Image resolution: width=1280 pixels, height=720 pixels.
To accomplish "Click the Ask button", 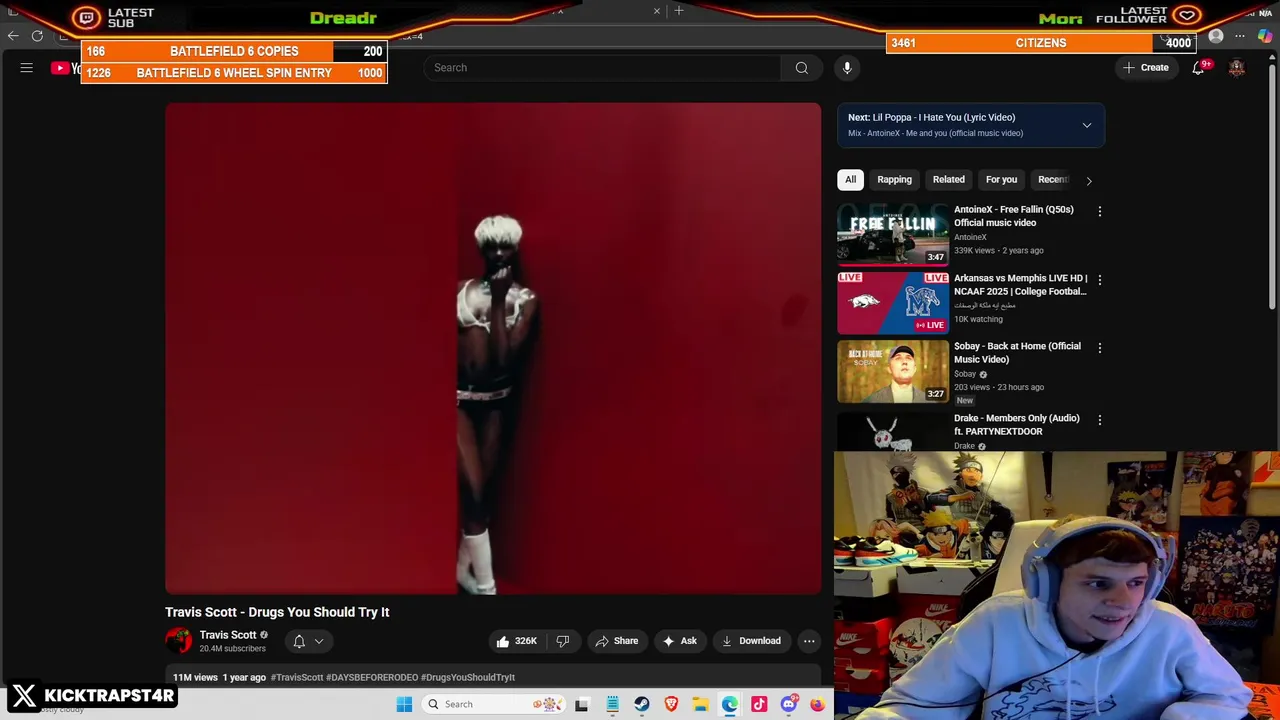I will [680, 641].
